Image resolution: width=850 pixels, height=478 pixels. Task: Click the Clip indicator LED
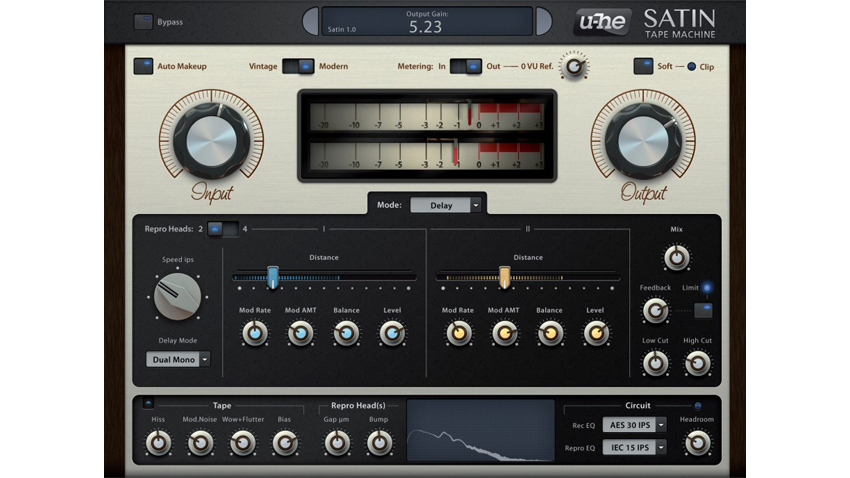(691, 67)
